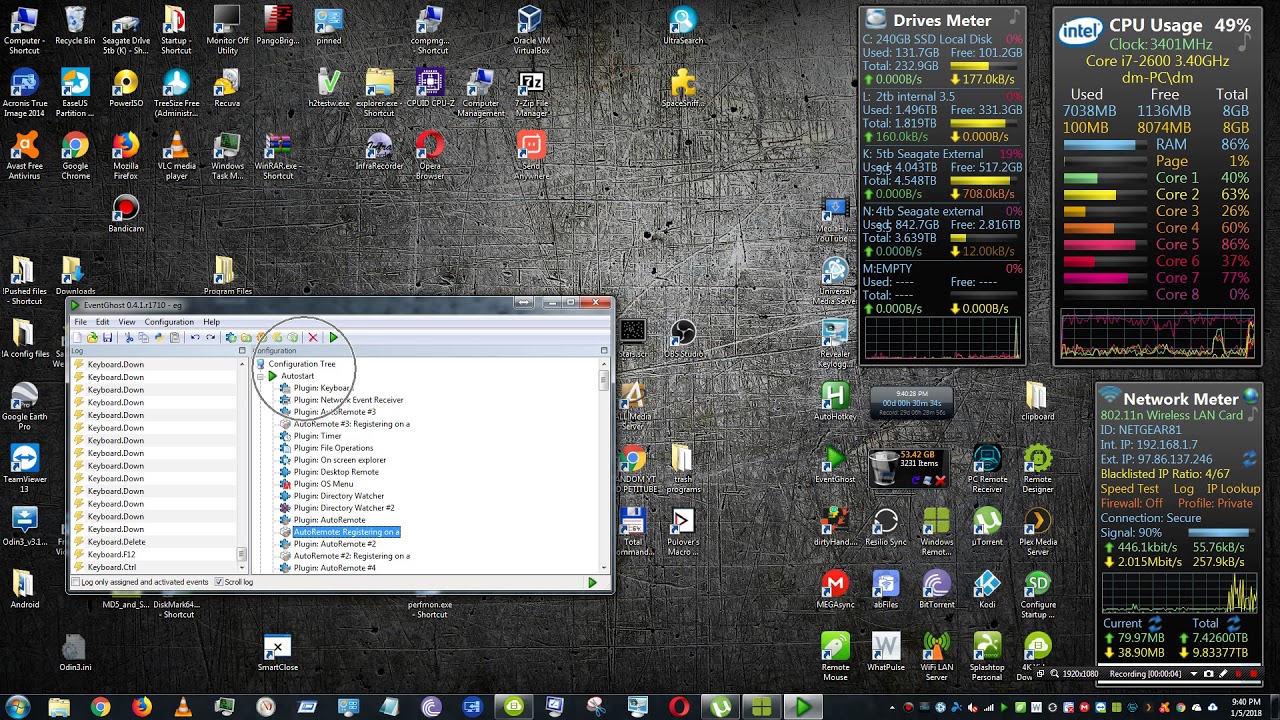Select 'Plugin: OS Menu' tree item
This screenshot has height=720, width=1280.
click(x=323, y=484)
